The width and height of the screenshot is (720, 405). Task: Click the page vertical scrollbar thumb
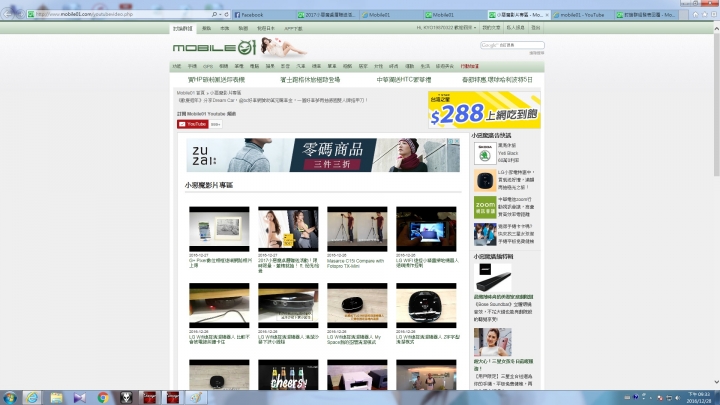[x=716, y=105]
